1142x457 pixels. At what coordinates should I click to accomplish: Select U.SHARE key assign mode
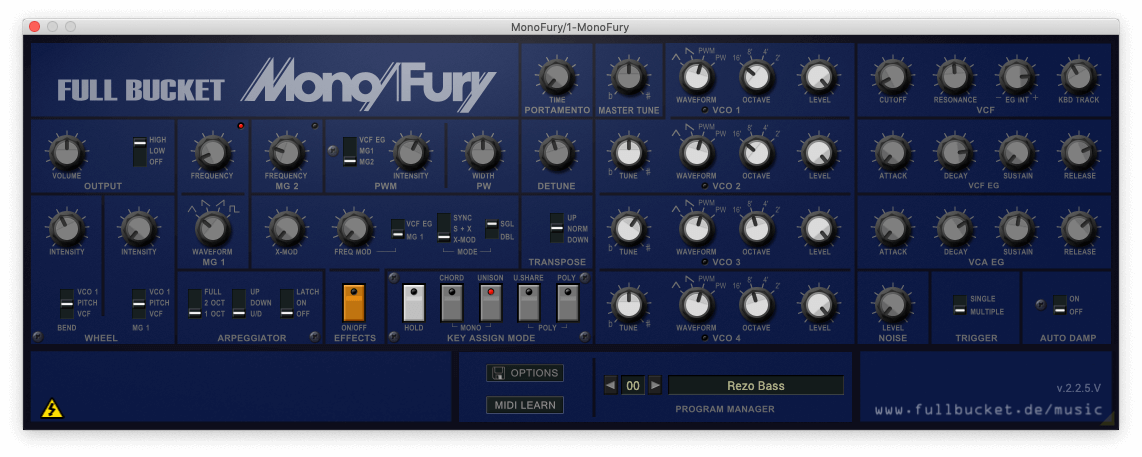529,302
